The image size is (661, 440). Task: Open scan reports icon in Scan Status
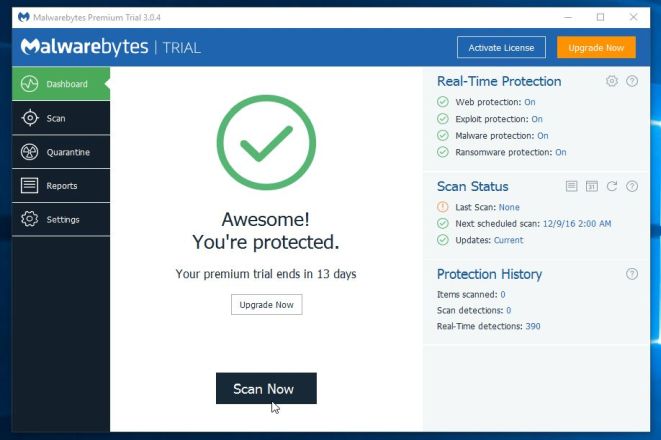(572, 186)
